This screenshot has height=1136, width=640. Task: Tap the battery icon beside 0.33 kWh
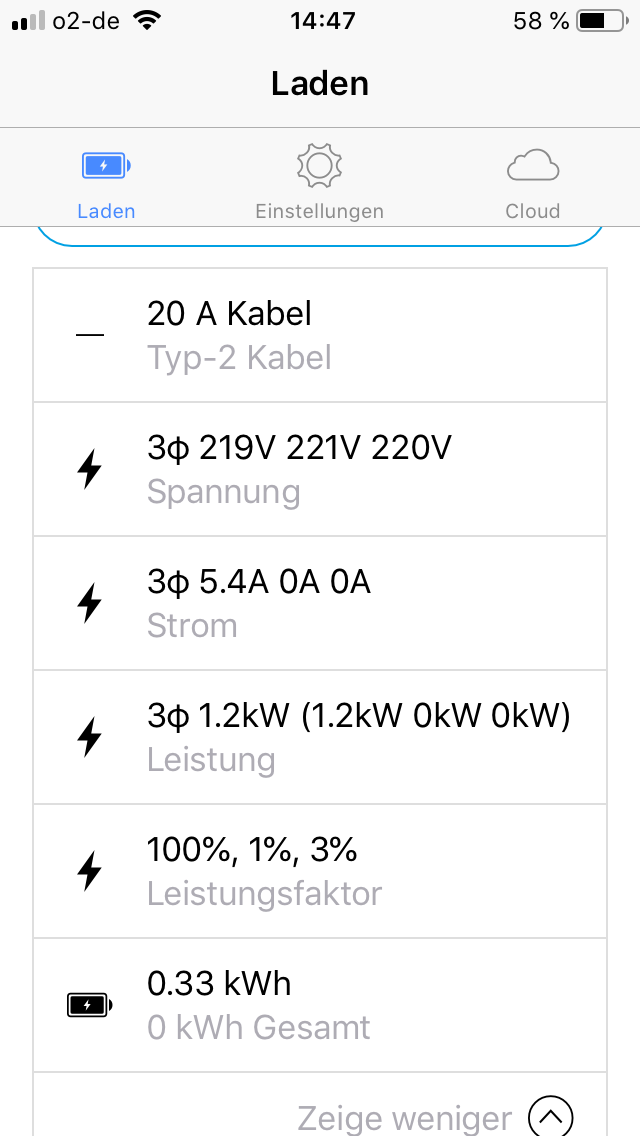pyautogui.click(x=90, y=1005)
